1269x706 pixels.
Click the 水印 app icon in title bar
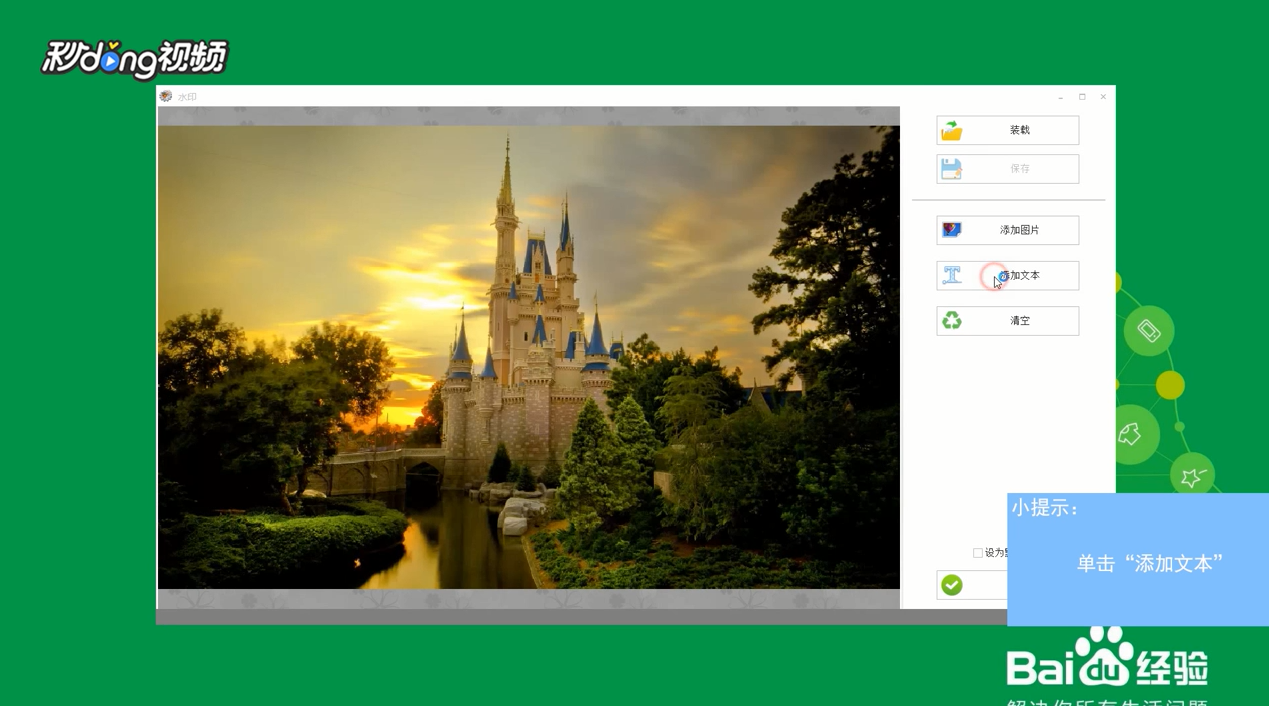[166, 96]
